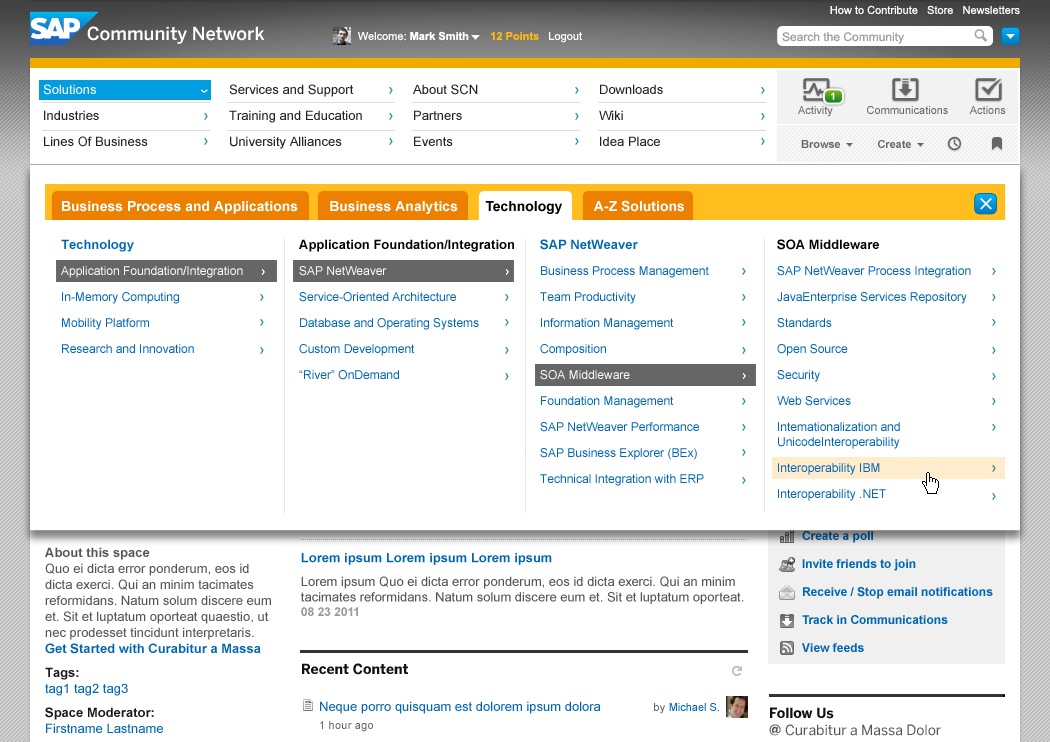Viewport: 1050px width, 742px height.
Task: Open Lorem ipsum article headline
Action: click(426, 558)
